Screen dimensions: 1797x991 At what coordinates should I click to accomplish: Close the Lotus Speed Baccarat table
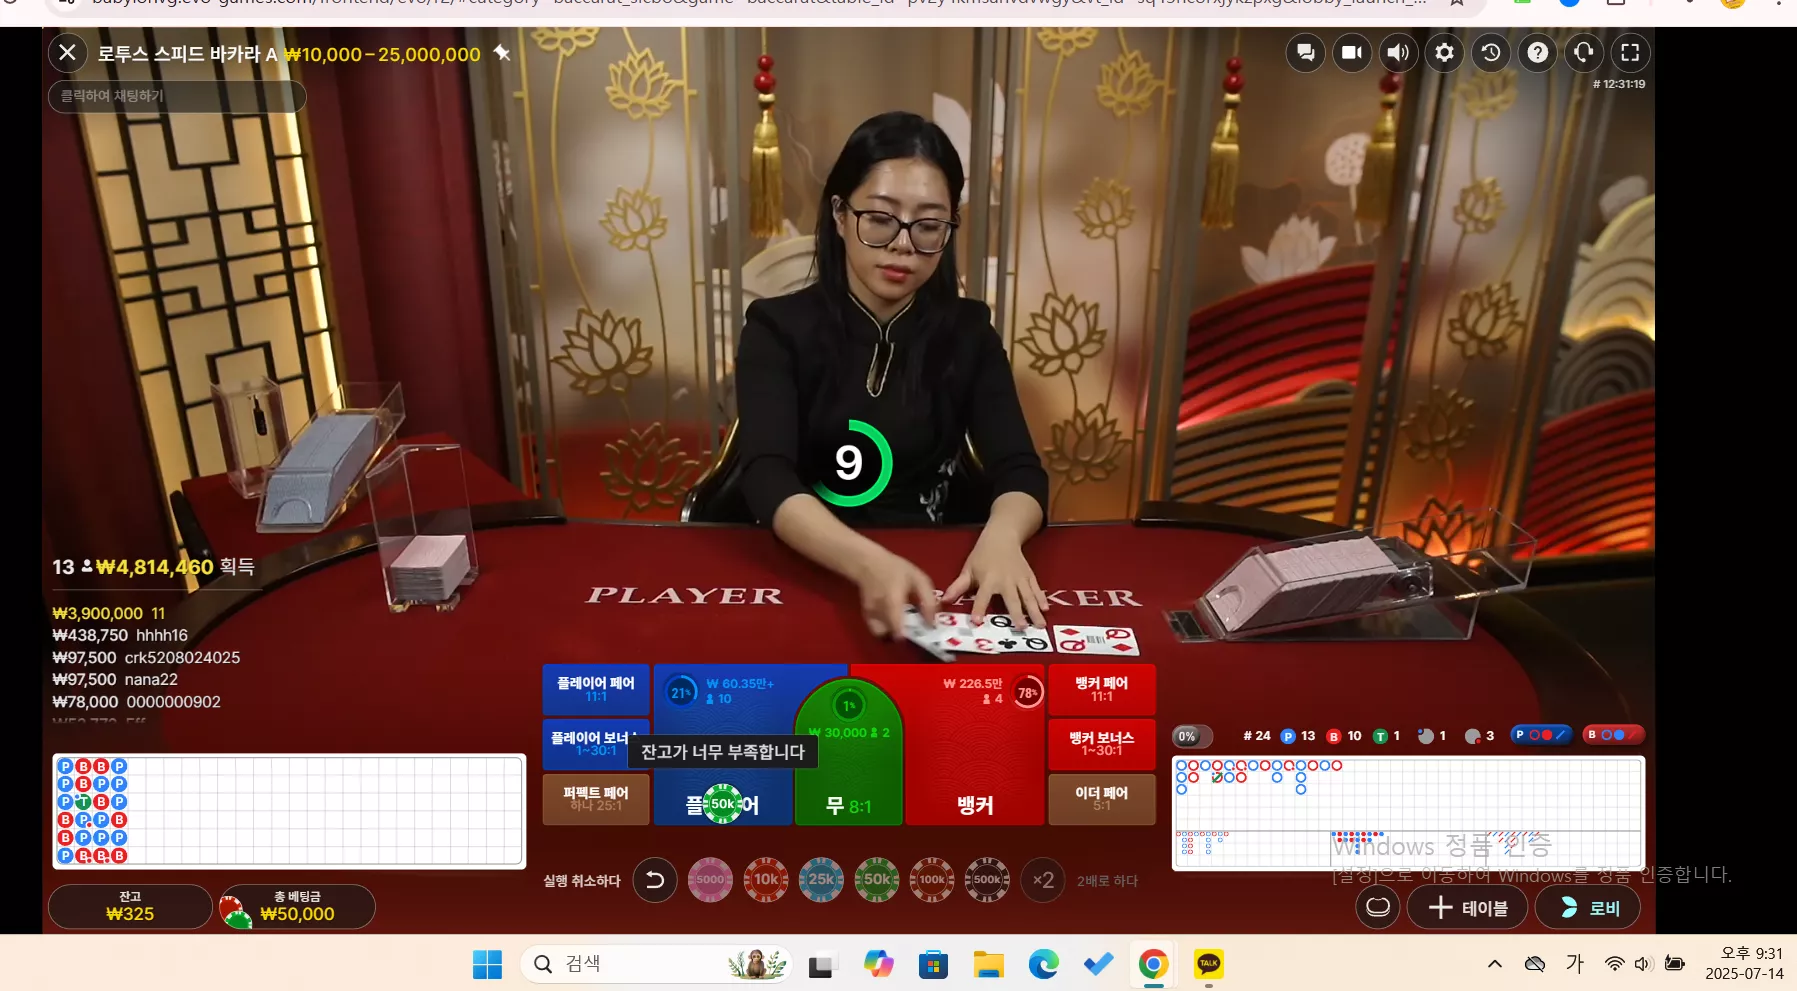point(67,53)
